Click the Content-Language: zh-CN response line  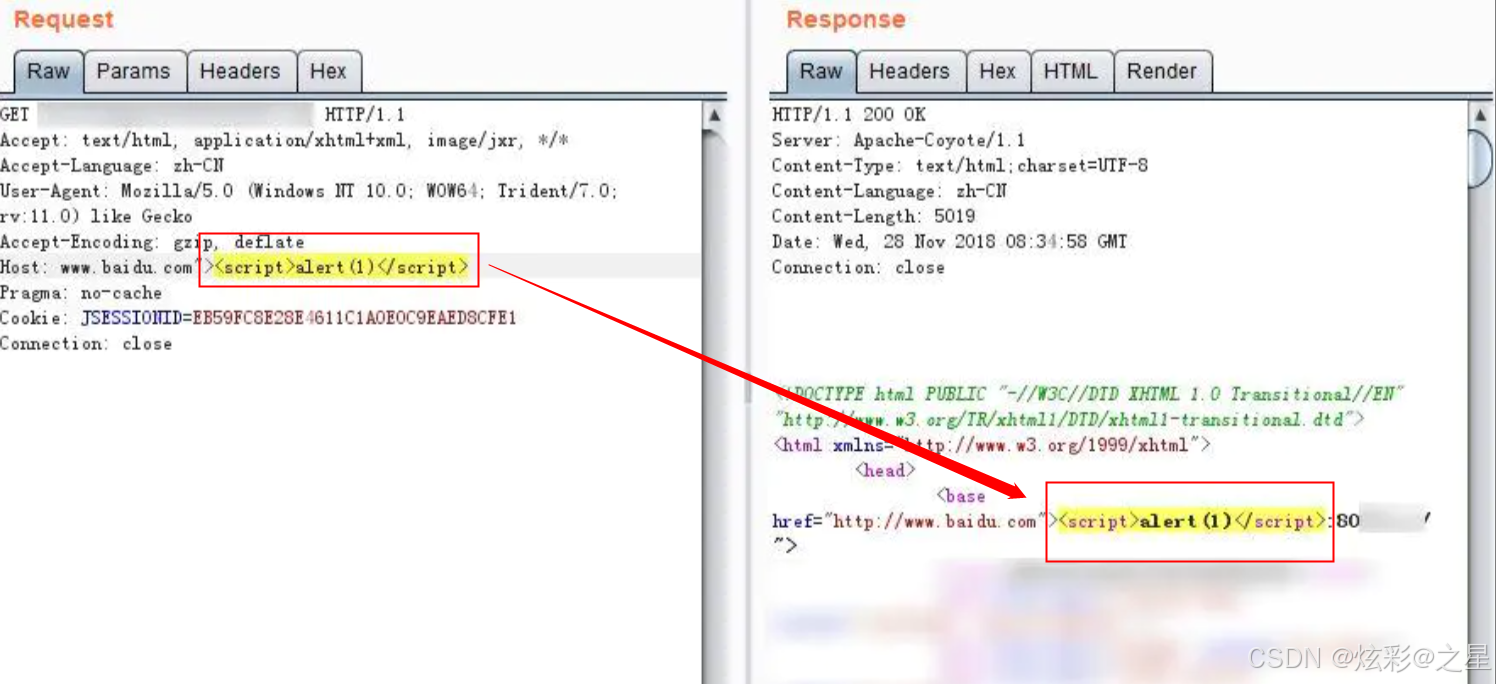pyautogui.click(x=889, y=191)
